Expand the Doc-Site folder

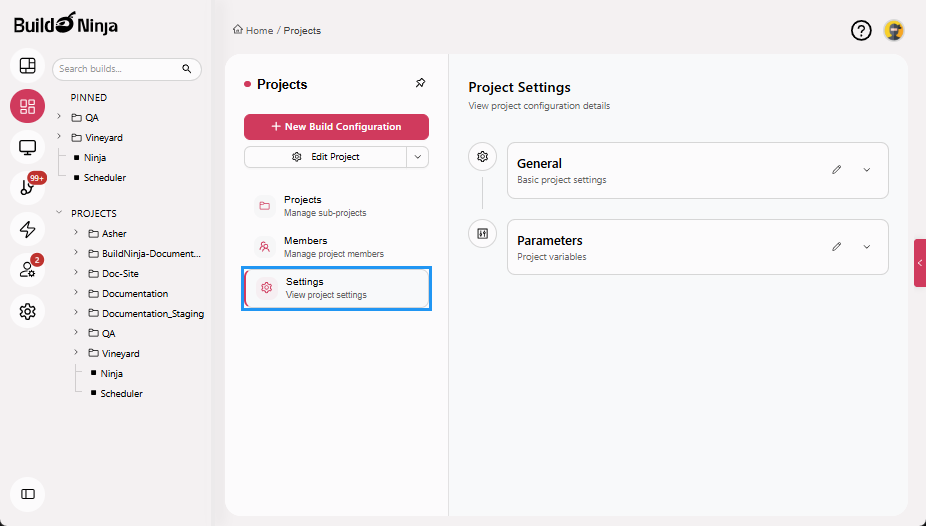[x=76, y=273]
